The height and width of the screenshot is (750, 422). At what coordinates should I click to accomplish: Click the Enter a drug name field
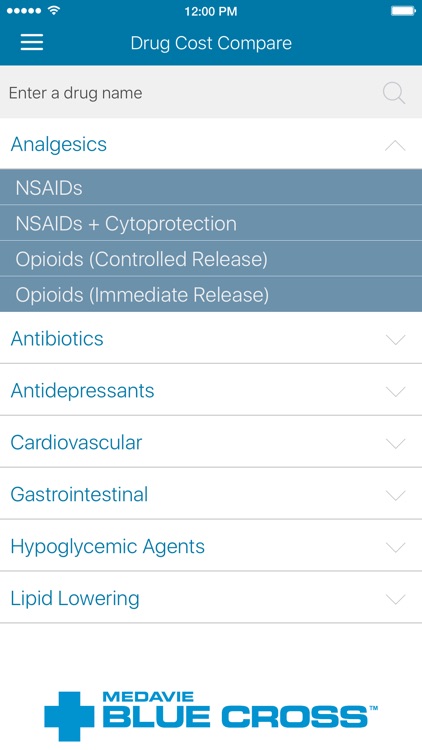[x=211, y=92]
